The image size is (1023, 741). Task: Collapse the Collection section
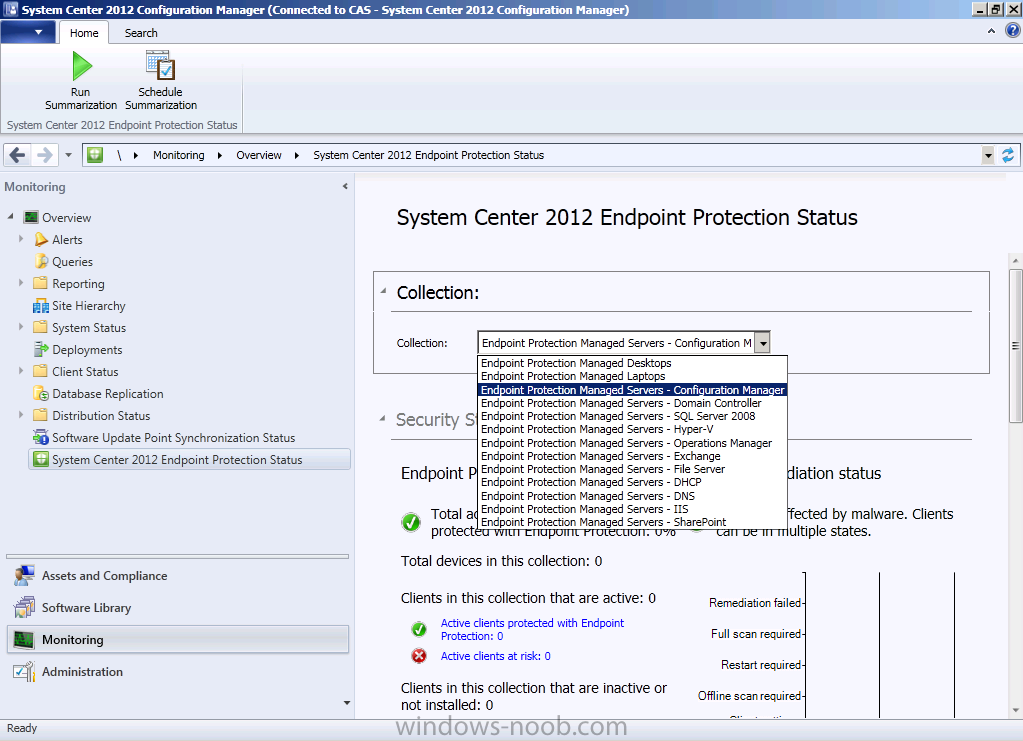pos(383,291)
